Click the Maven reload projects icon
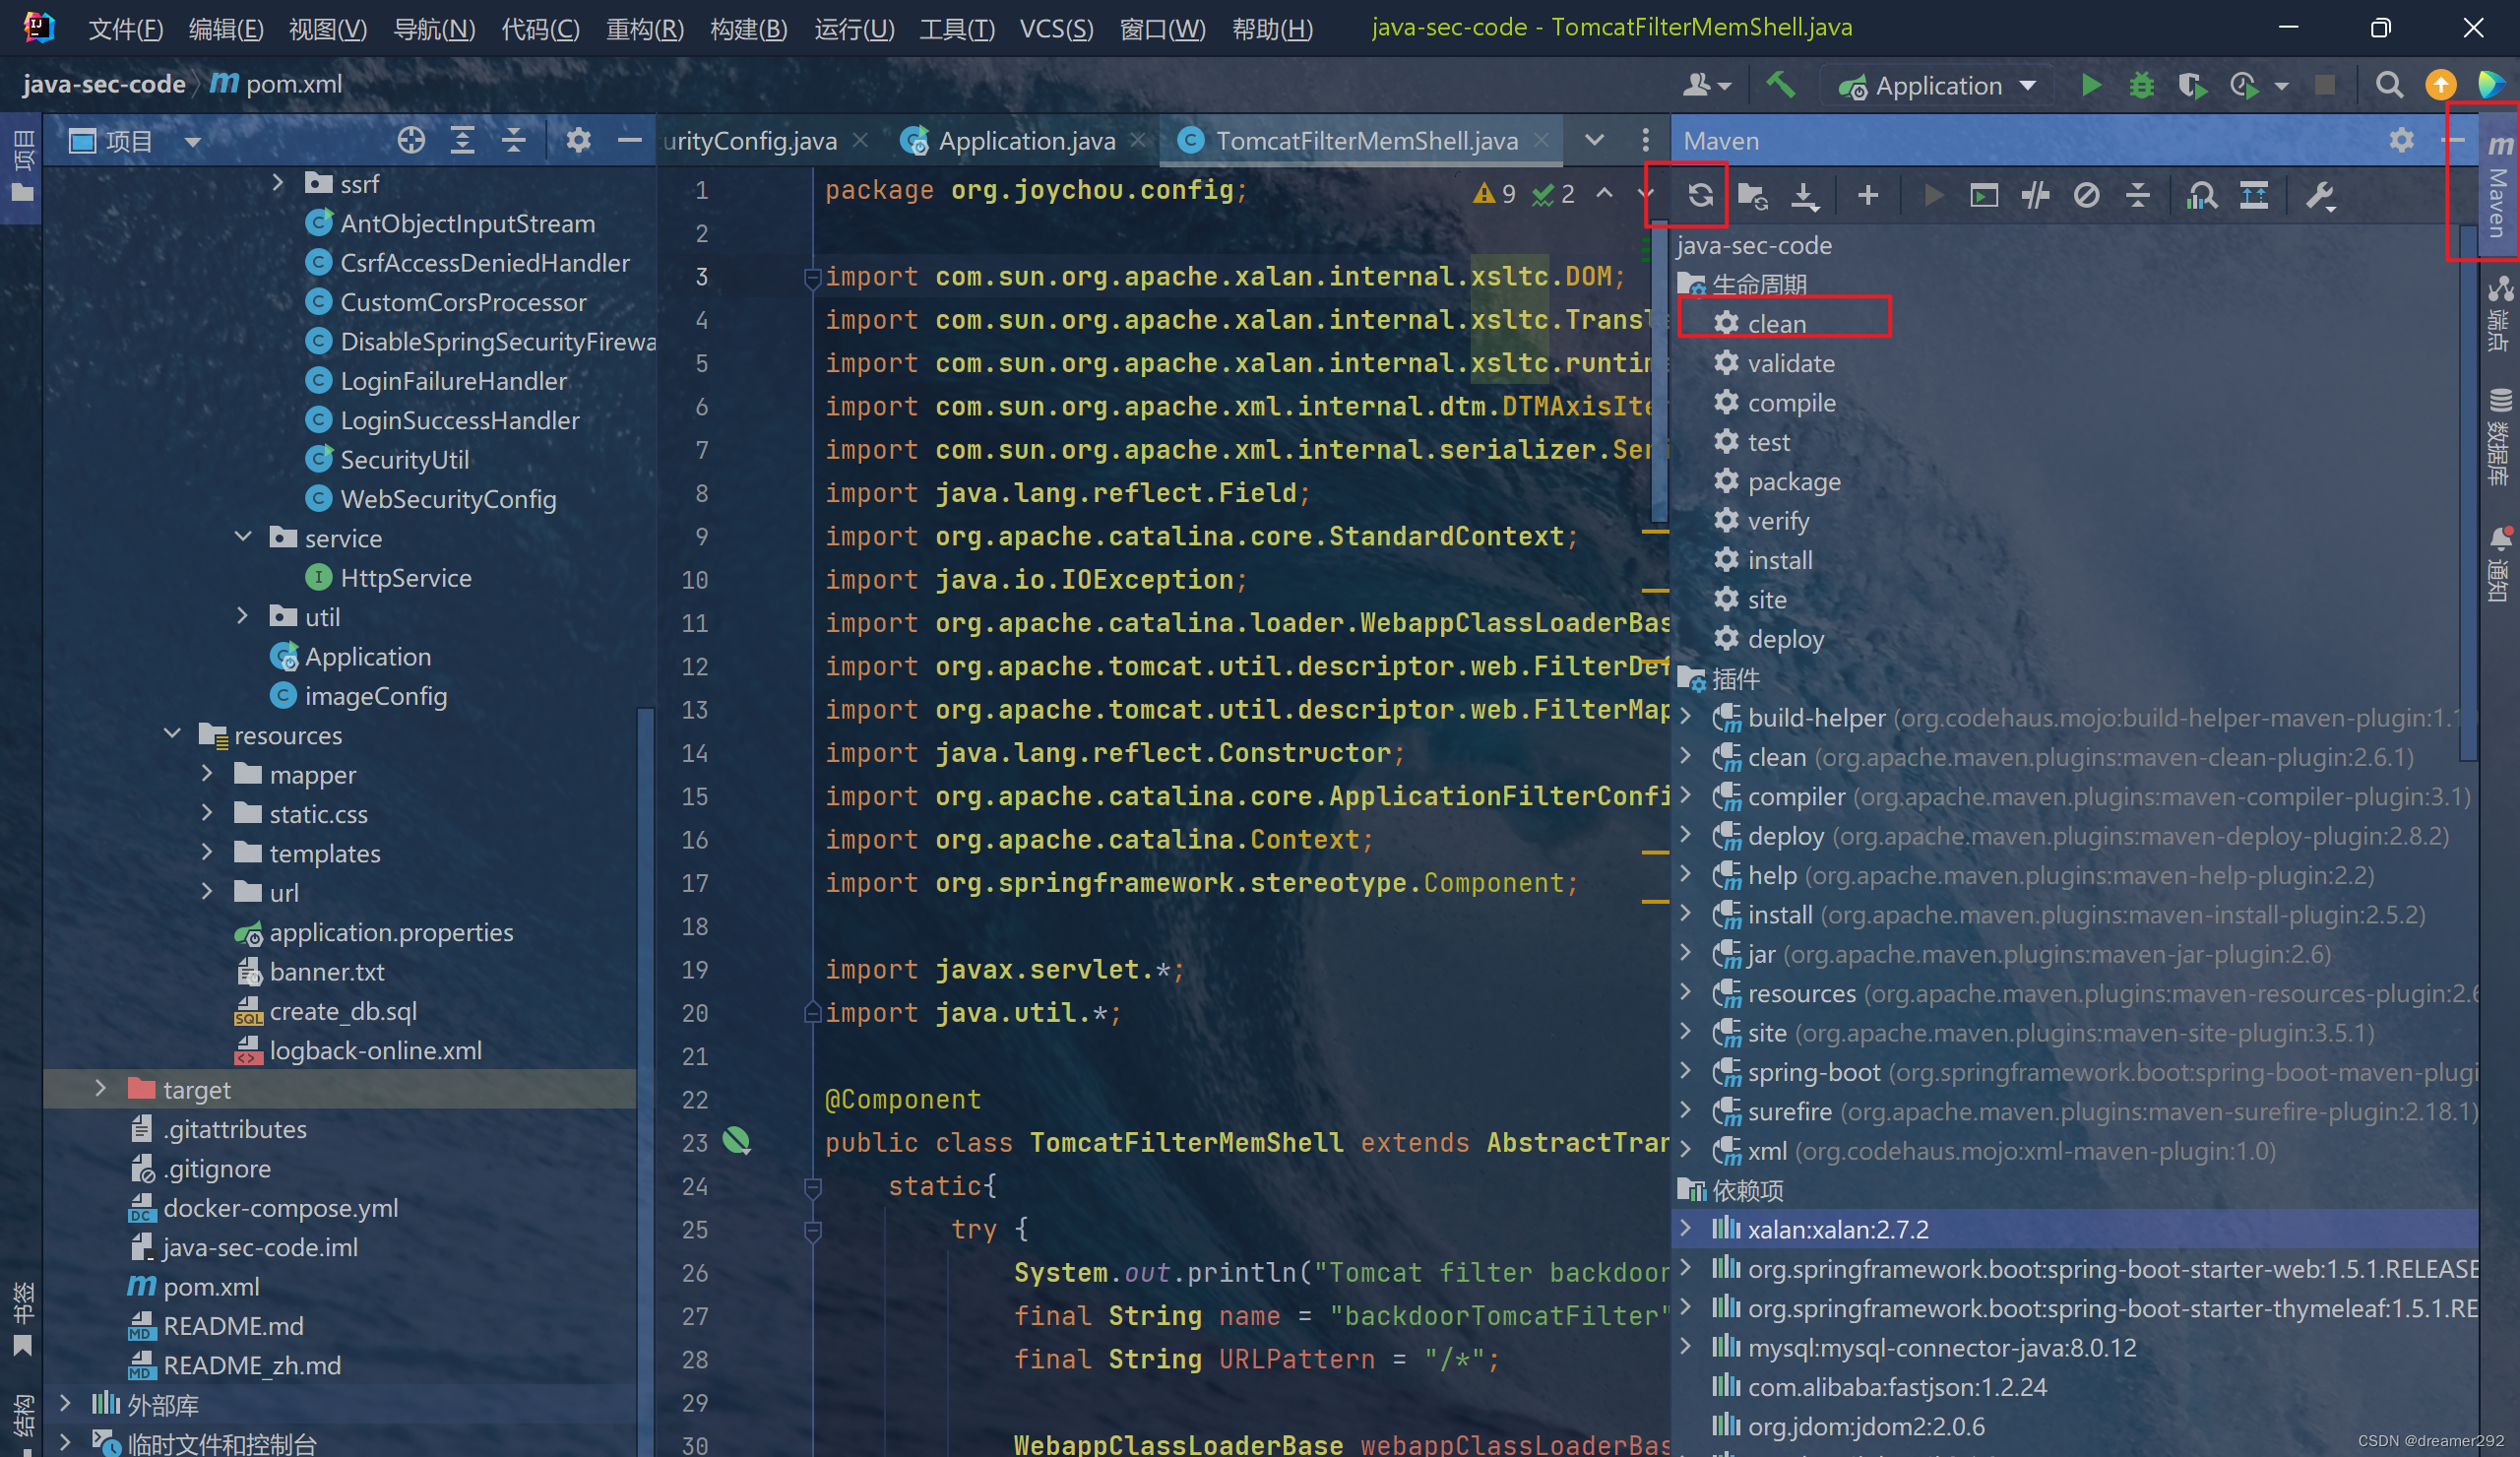 point(1700,195)
